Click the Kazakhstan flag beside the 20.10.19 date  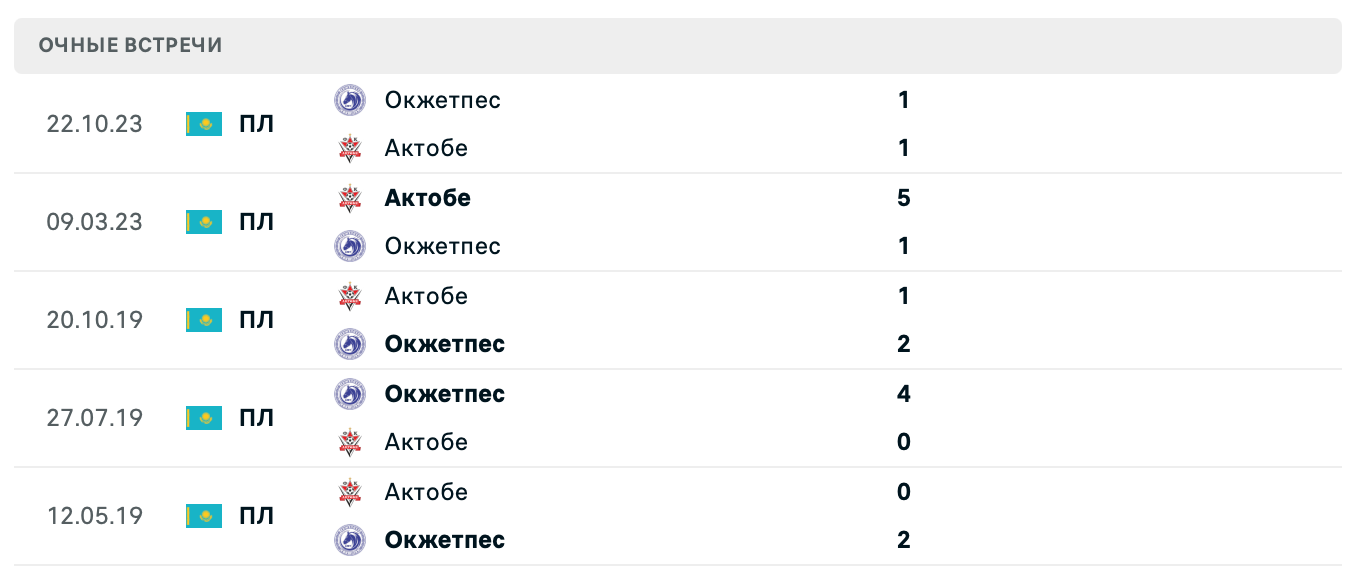[x=203, y=320]
